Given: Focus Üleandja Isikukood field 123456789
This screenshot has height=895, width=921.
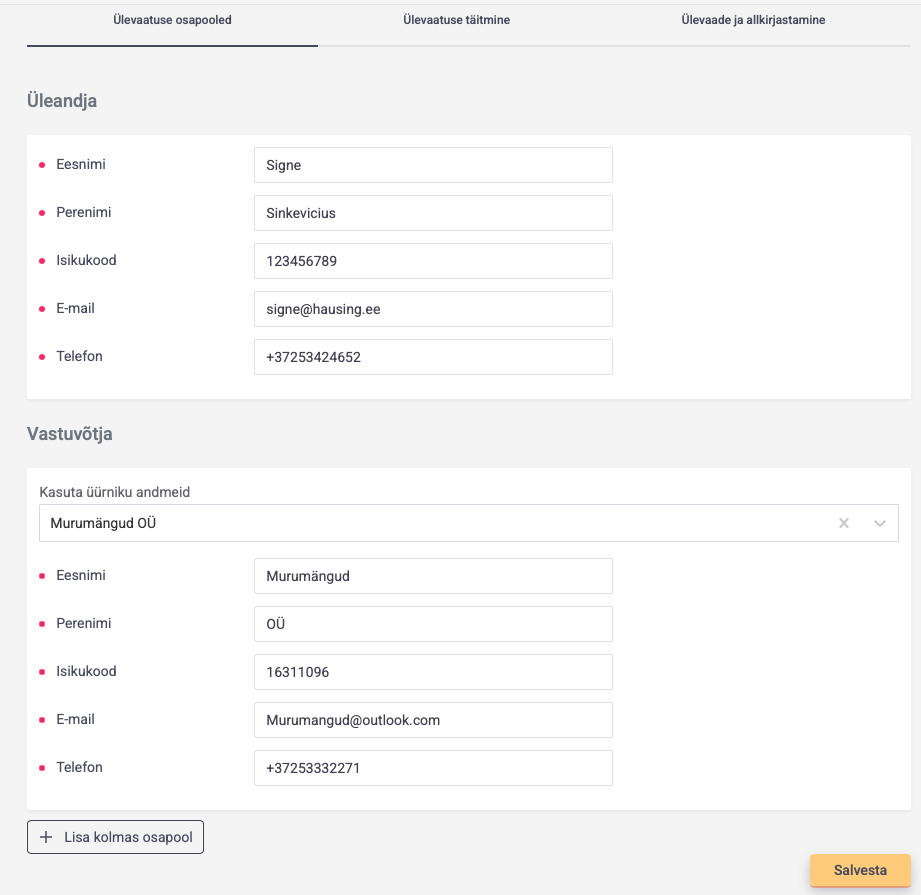Looking at the screenshot, I should (433, 261).
